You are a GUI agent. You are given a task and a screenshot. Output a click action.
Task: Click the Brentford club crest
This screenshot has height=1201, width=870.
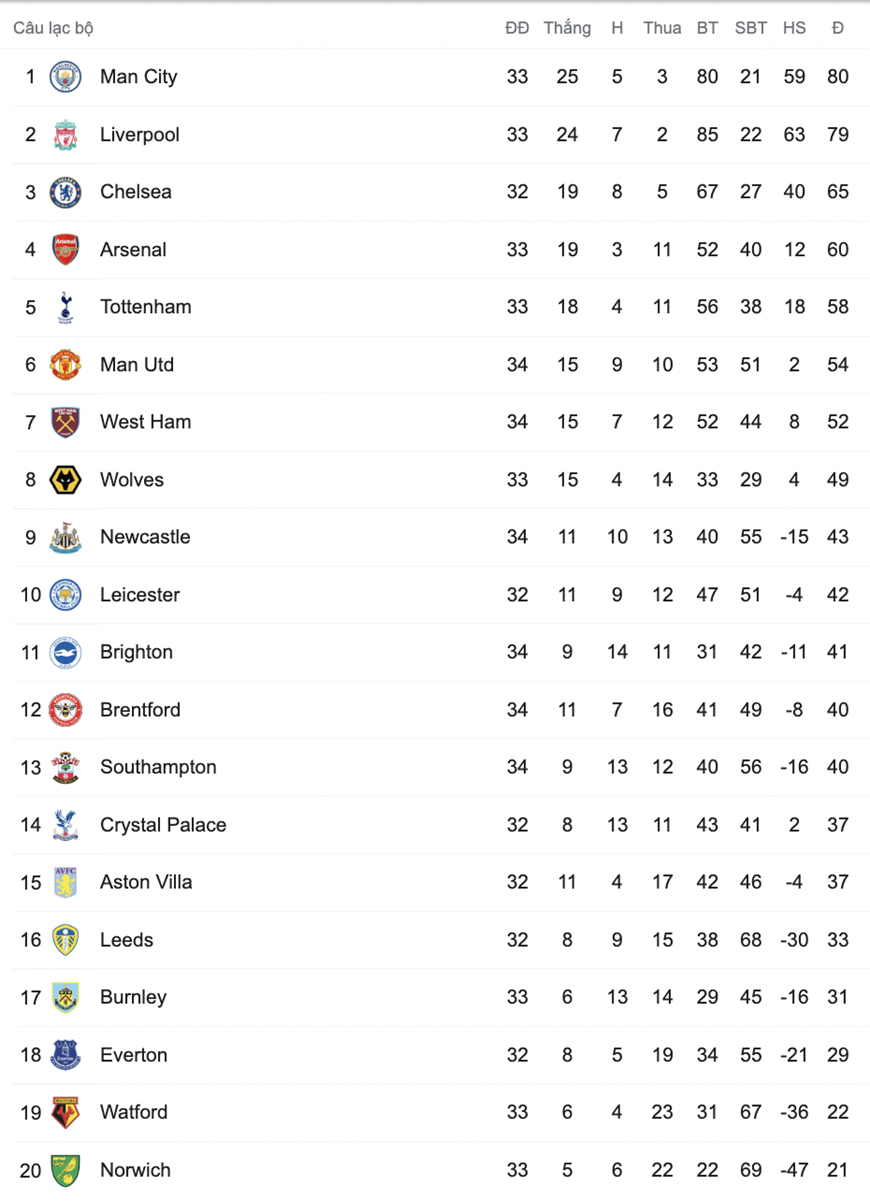[66, 710]
